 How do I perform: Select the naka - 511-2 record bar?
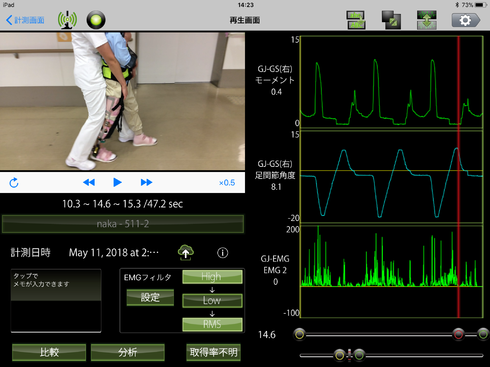pos(123,224)
